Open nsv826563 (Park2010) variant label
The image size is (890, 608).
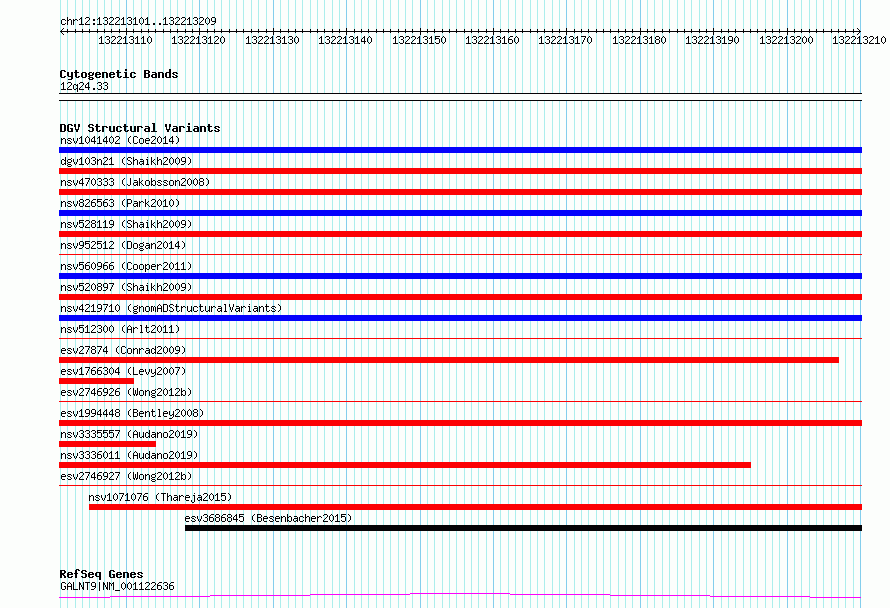(120, 203)
